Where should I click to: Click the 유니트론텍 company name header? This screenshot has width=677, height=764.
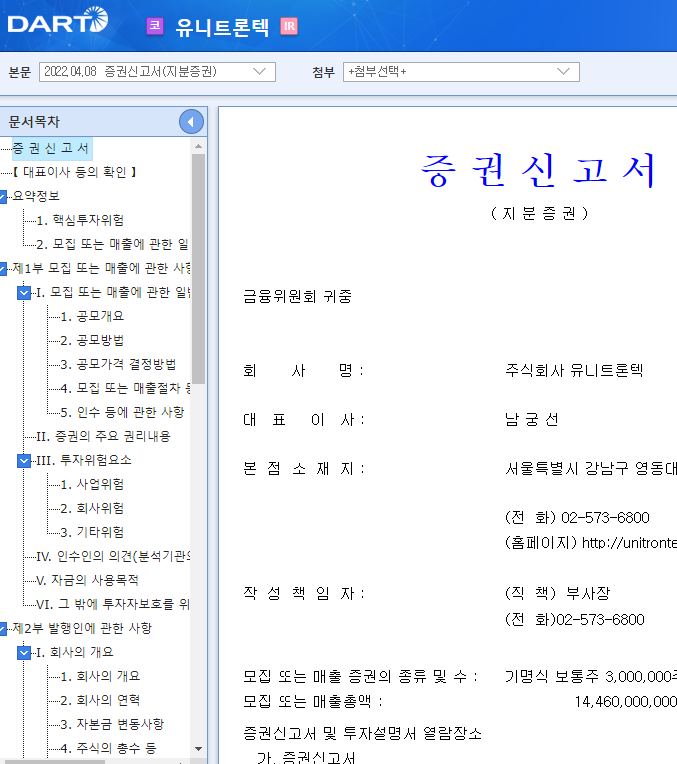(x=222, y=27)
